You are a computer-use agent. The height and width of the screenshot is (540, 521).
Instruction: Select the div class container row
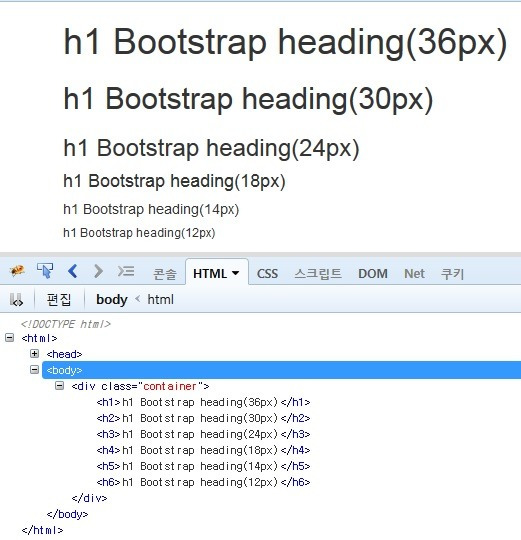click(x=140, y=386)
